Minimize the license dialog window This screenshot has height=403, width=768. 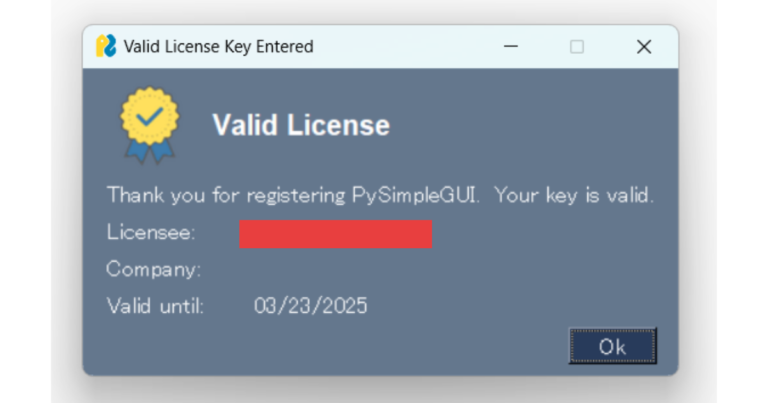(510, 47)
